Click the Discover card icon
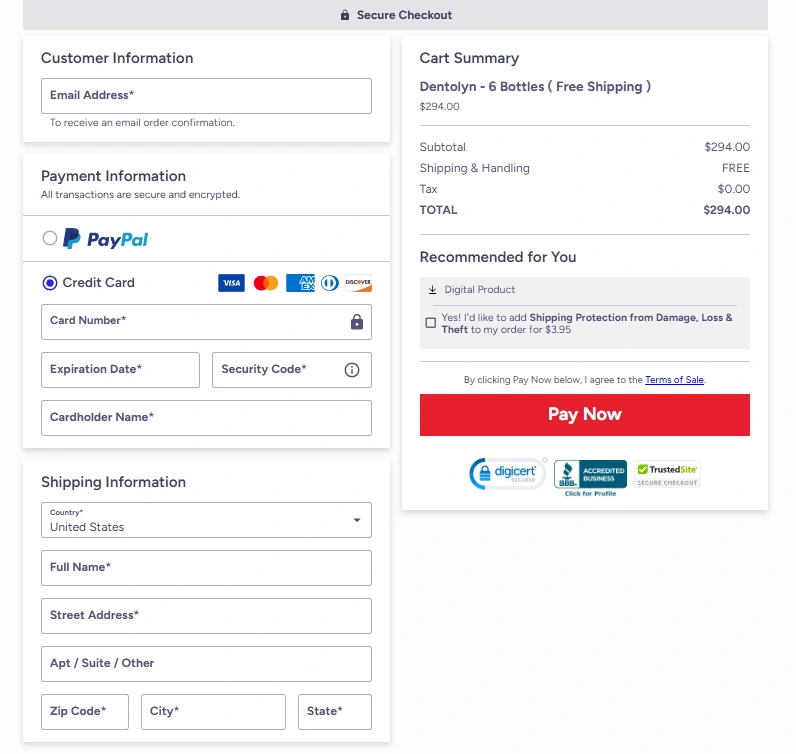The image size is (796, 754). coord(358,283)
